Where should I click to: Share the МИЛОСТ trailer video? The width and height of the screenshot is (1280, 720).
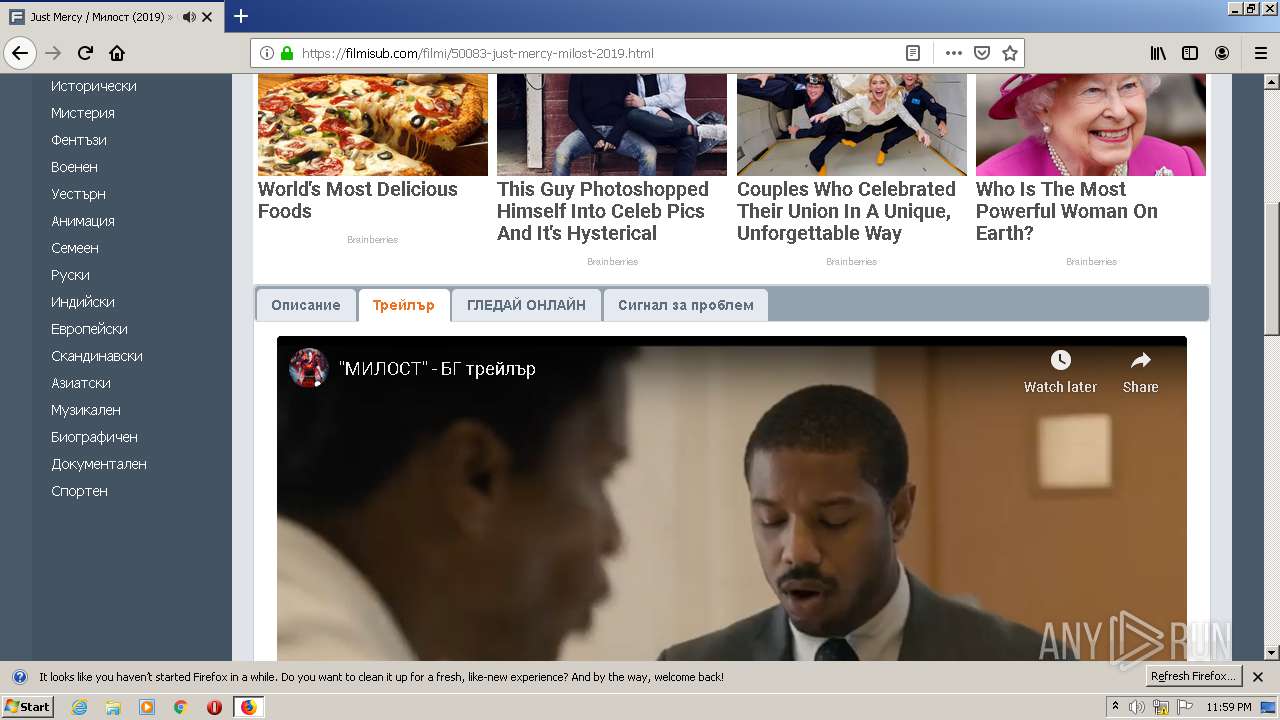click(x=1140, y=372)
